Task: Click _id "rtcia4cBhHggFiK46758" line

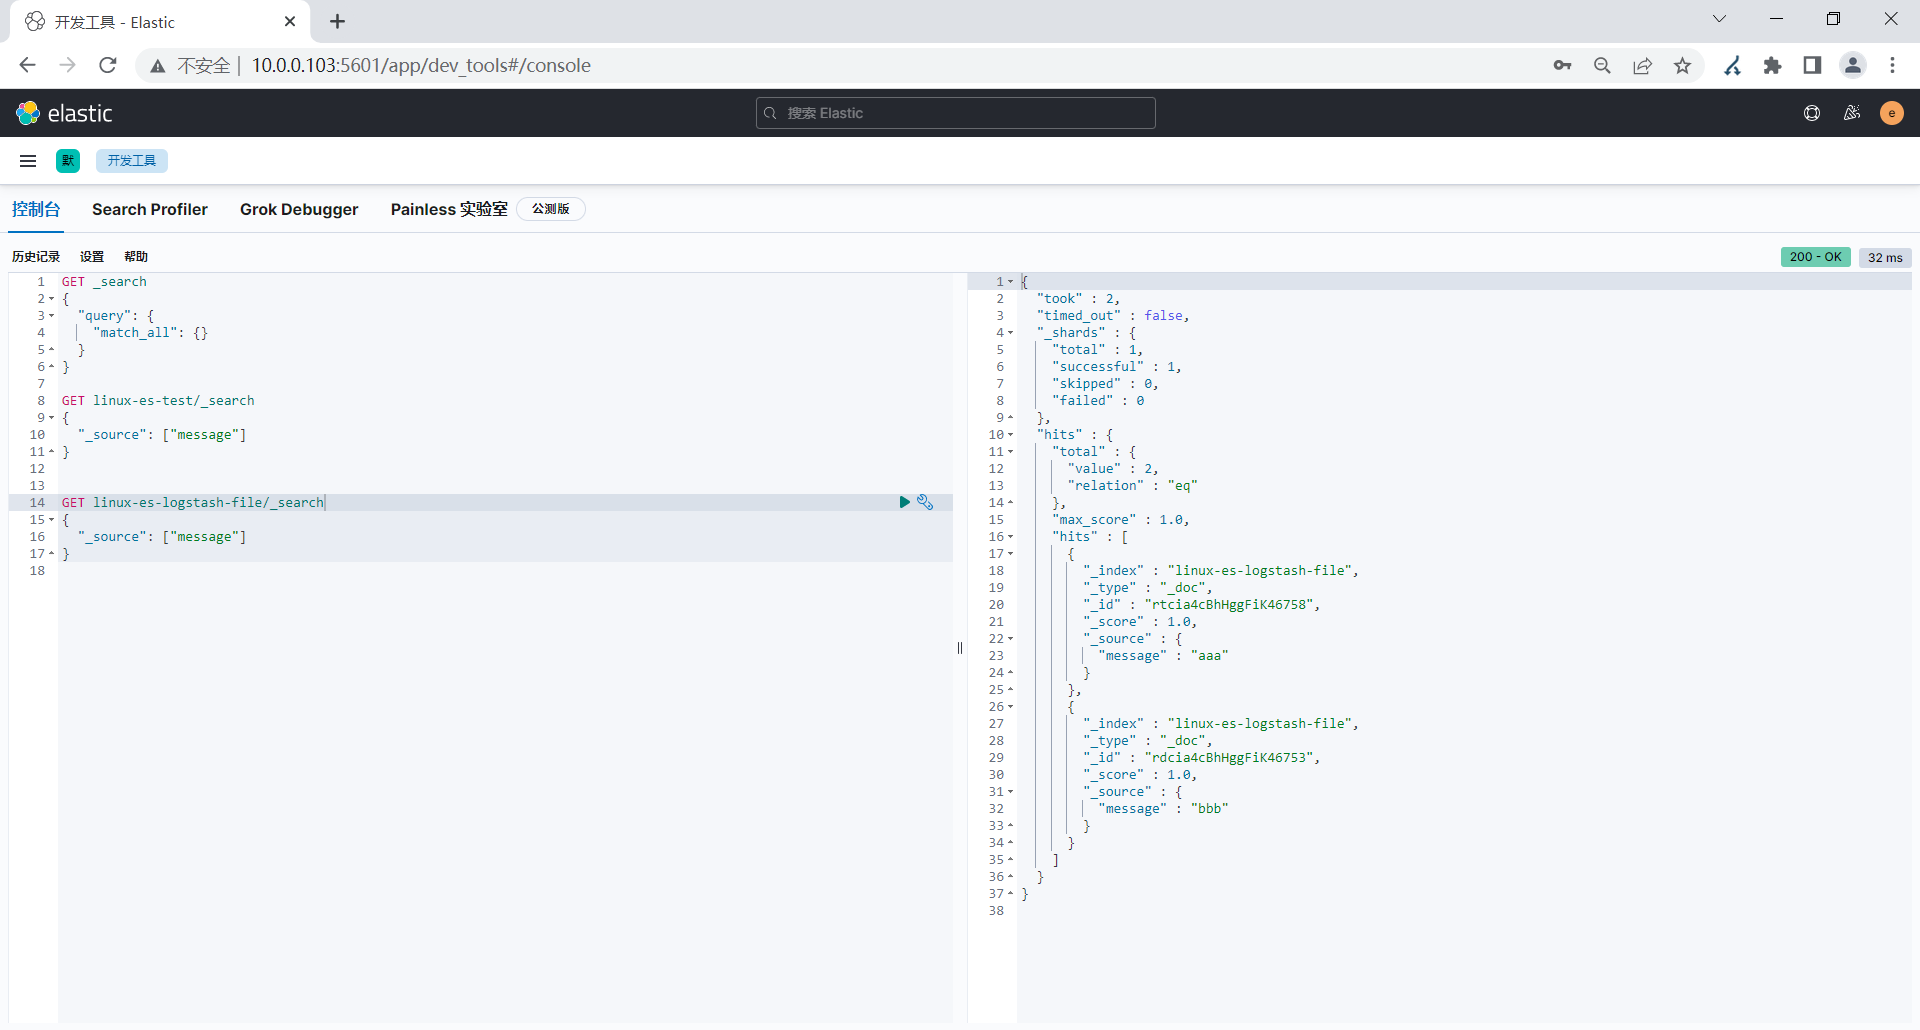Action: (1202, 605)
